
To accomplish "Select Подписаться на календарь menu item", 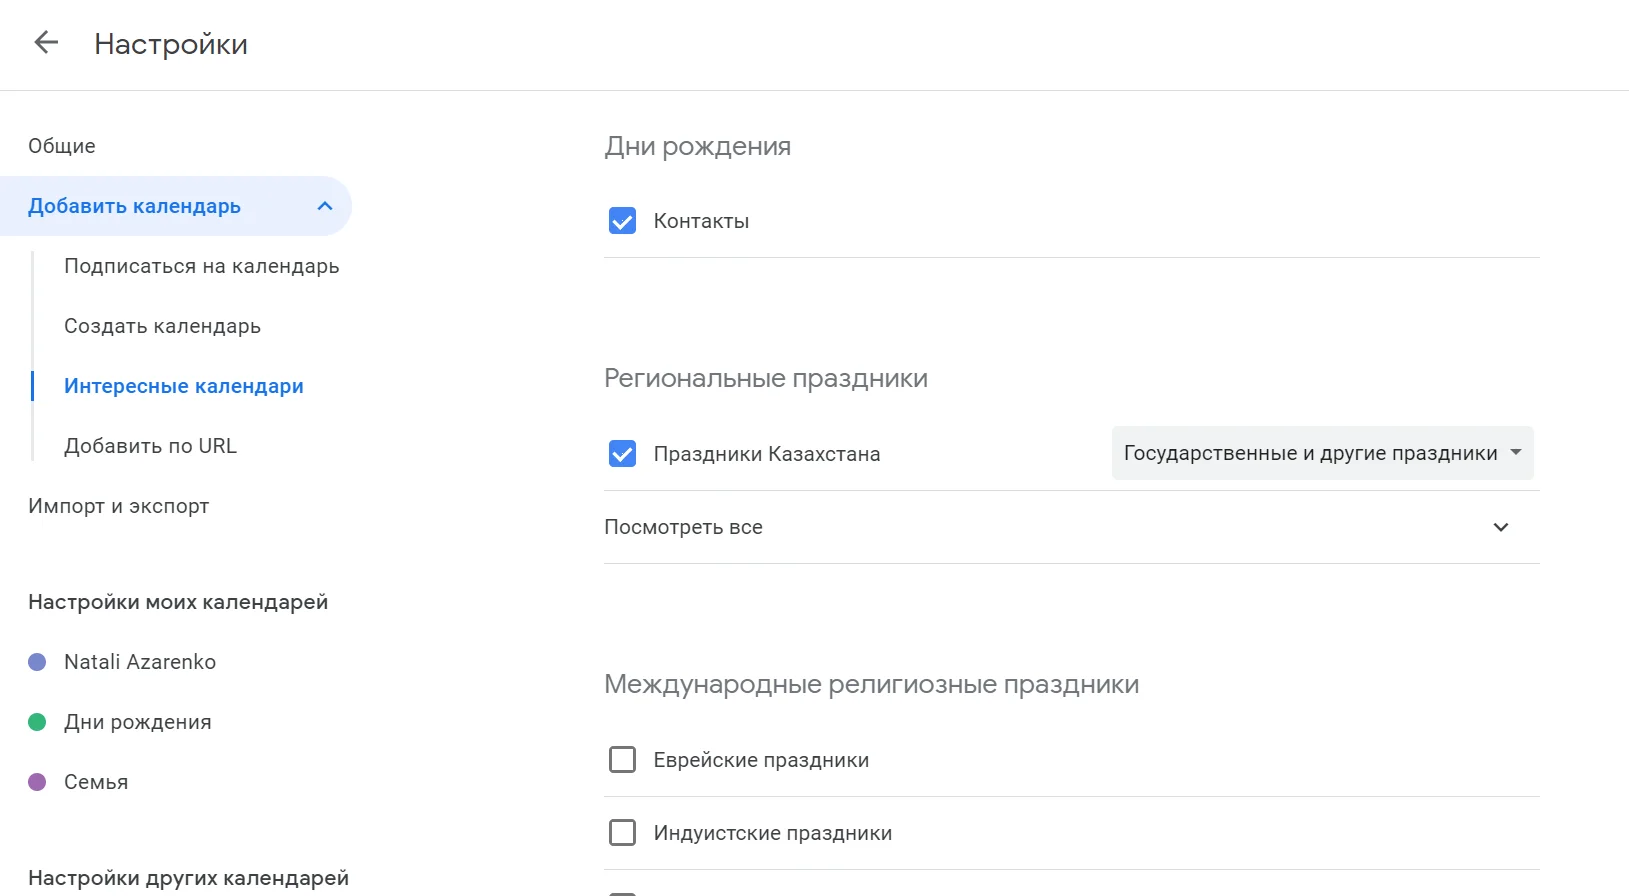I will pyautogui.click(x=201, y=266).
